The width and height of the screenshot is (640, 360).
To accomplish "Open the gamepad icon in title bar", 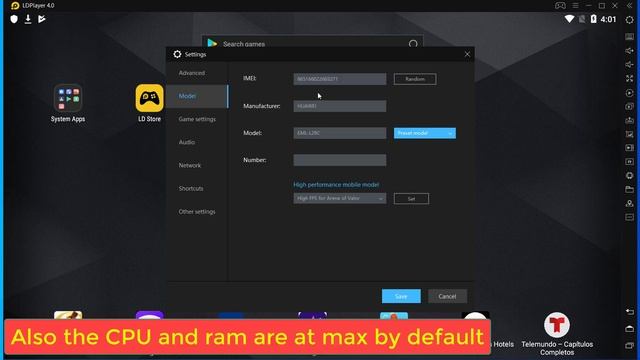I will click(x=560, y=6).
